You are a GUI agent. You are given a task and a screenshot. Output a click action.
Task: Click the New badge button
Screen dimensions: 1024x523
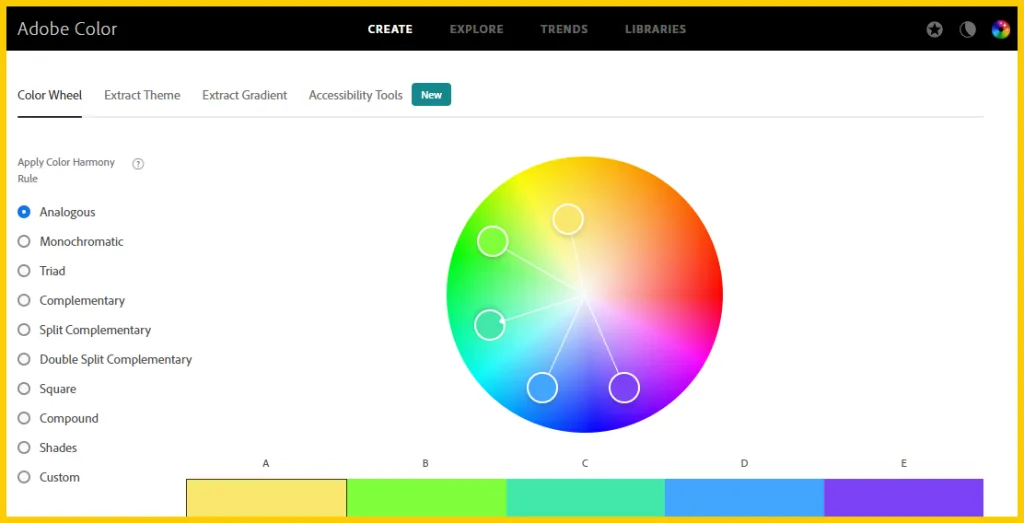431,95
